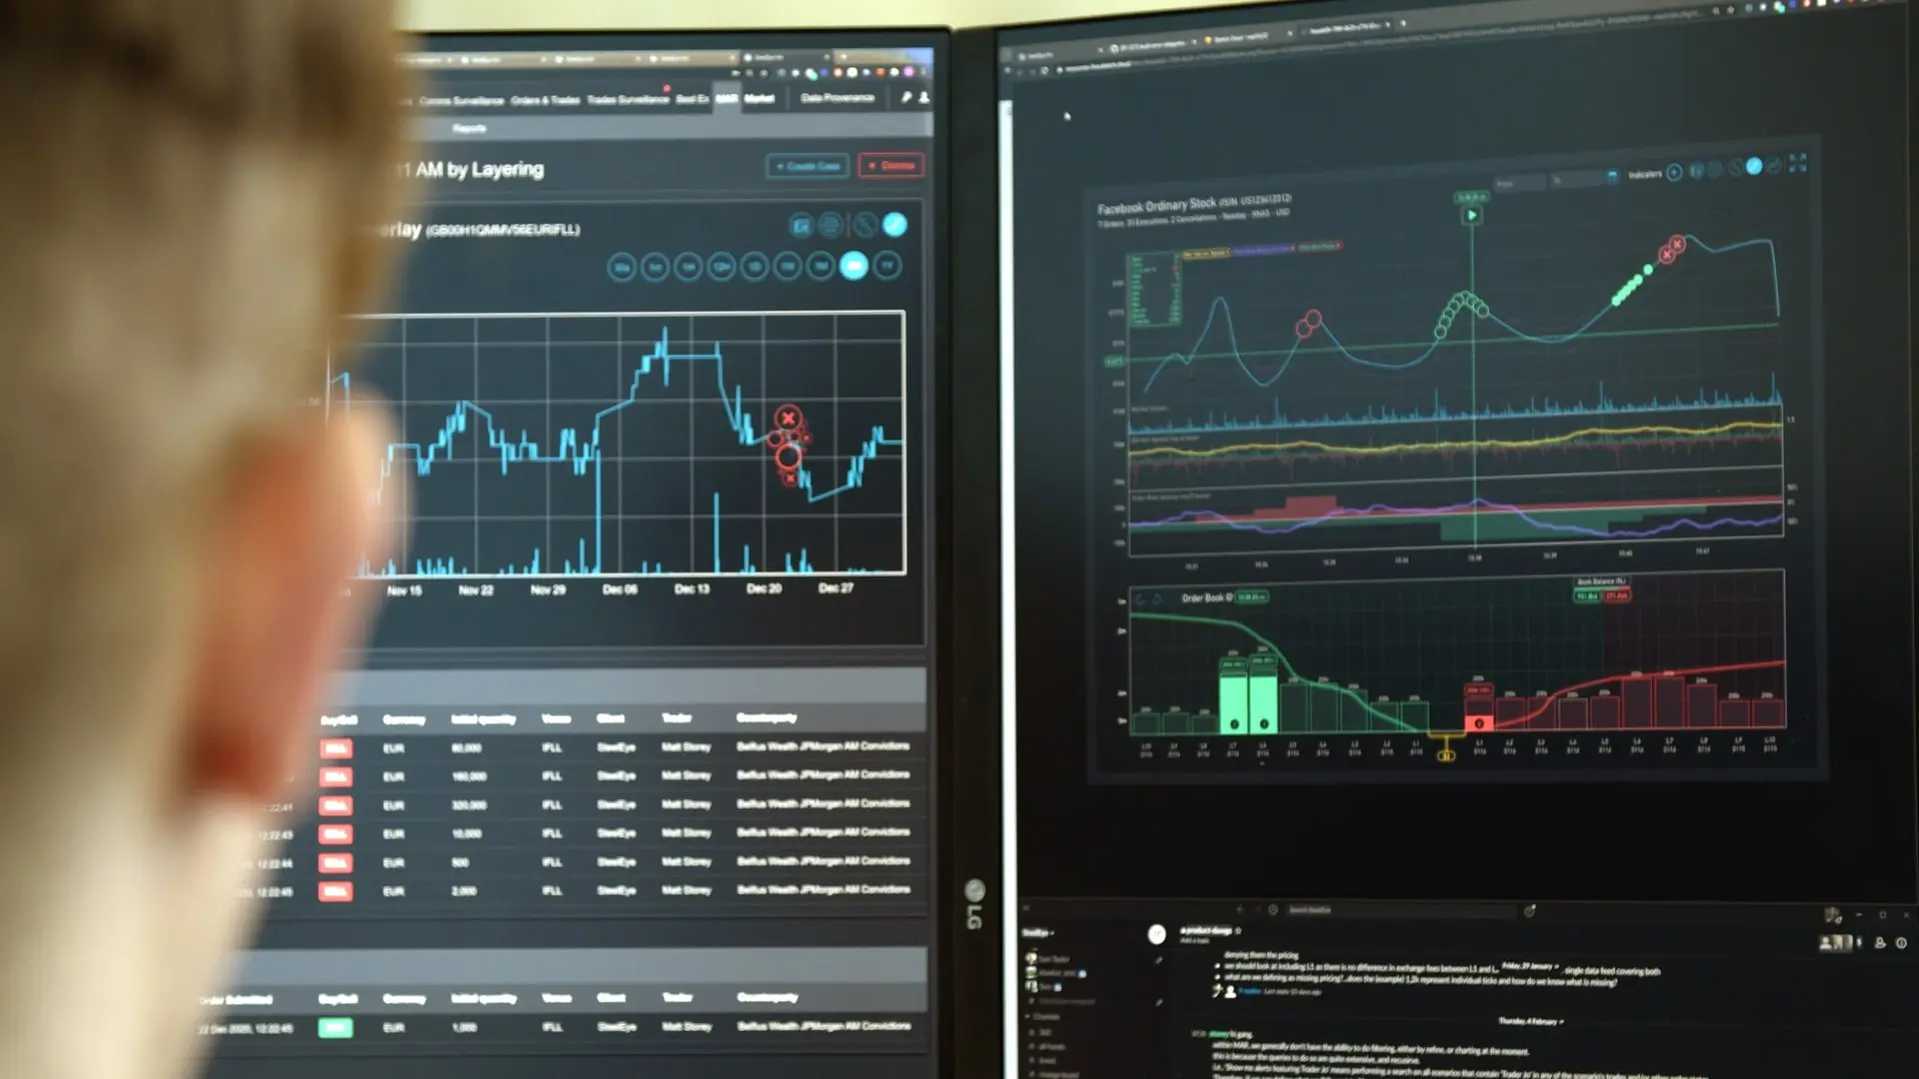
Task: Select the fourth time-range circle button
Action: click(721, 267)
